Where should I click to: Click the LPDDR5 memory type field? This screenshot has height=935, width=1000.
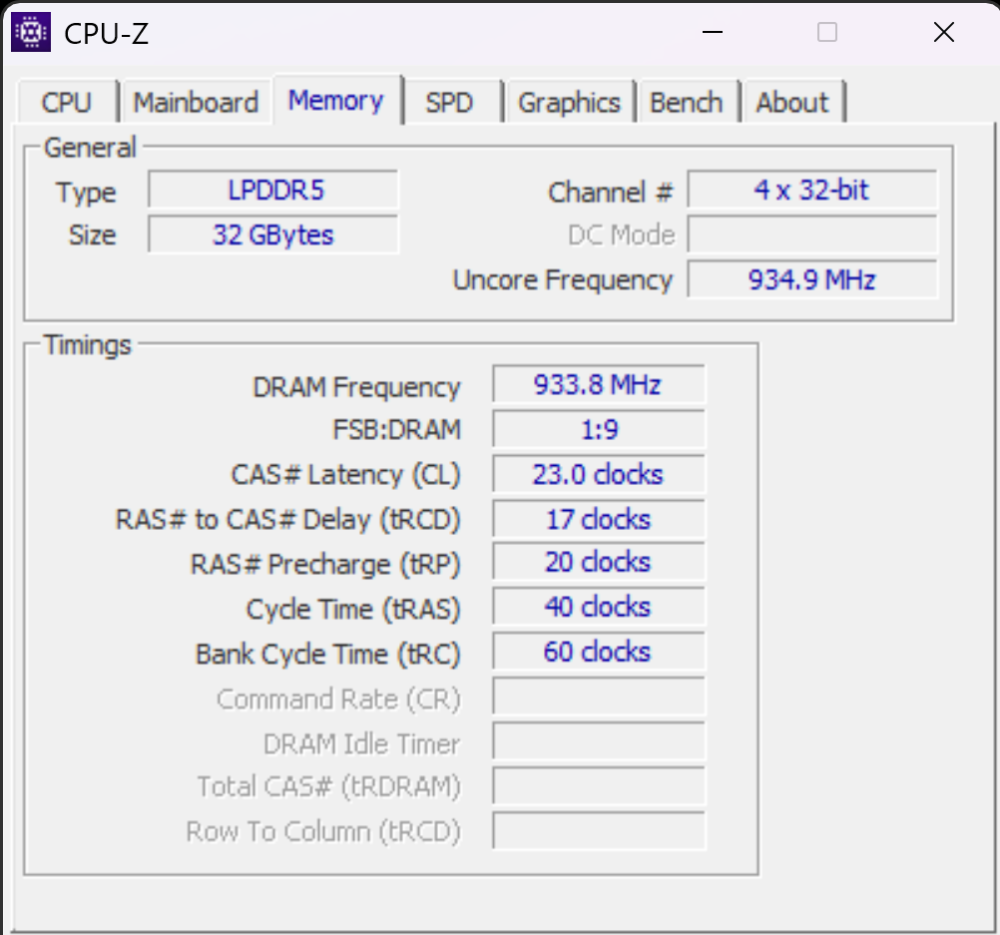273,189
